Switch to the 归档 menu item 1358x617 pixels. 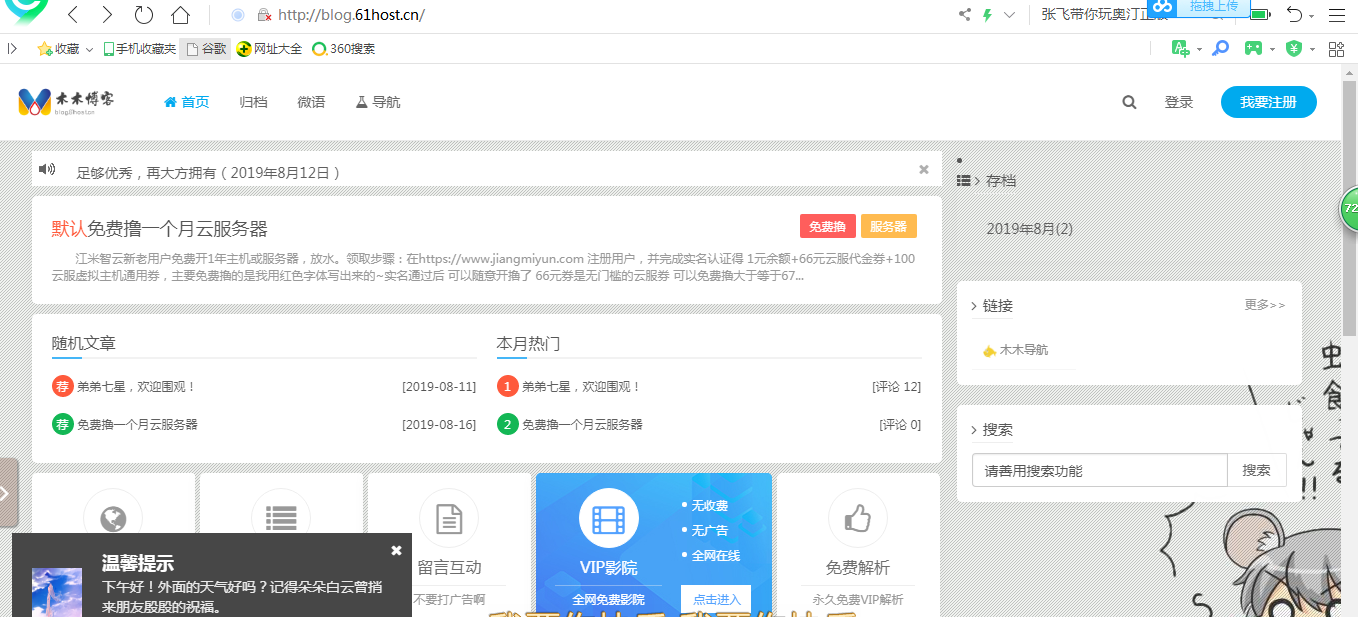[253, 101]
